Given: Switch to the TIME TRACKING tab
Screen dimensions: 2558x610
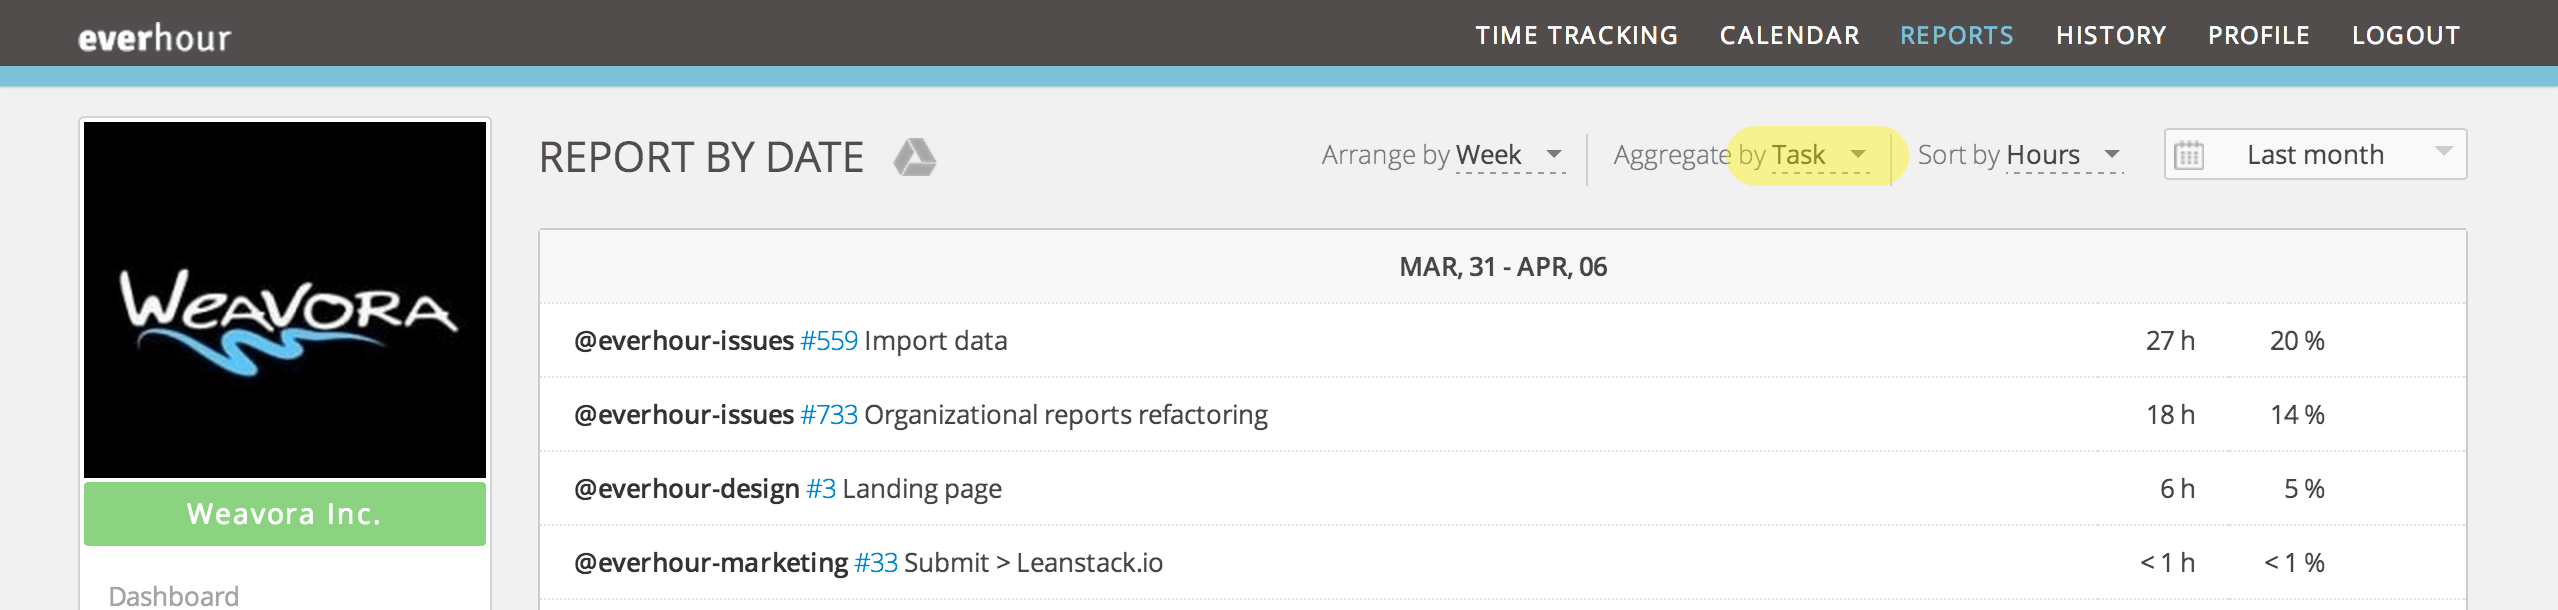Looking at the screenshot, I should pos(1576,34).
